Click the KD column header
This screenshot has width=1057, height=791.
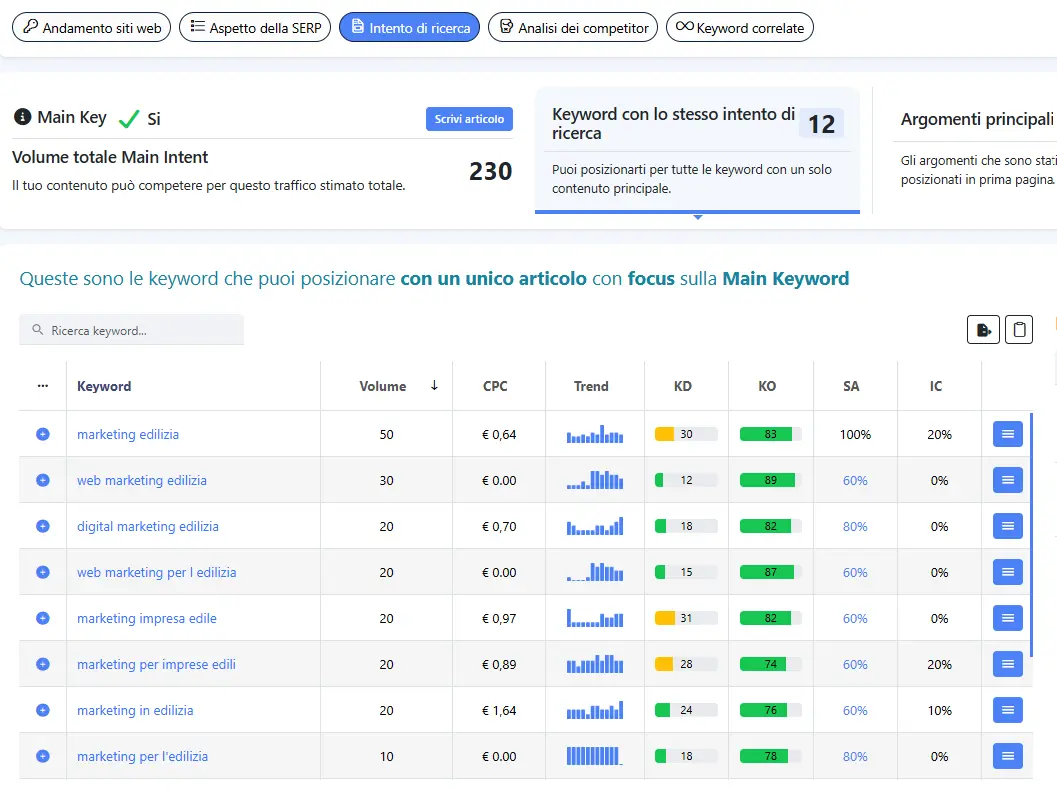coord(683,386)
